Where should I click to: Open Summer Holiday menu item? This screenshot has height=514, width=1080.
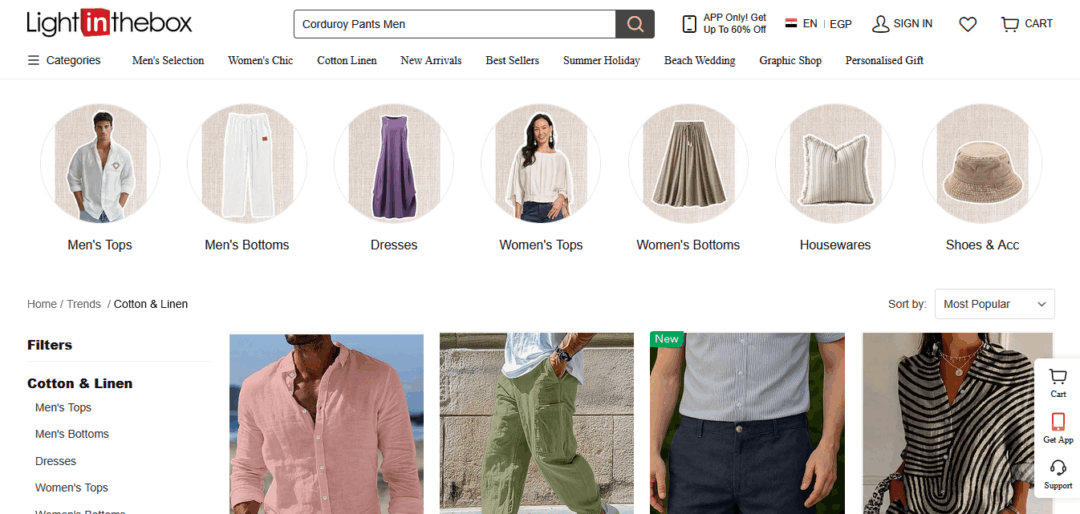pyautogui.click(x=601, y=61)
